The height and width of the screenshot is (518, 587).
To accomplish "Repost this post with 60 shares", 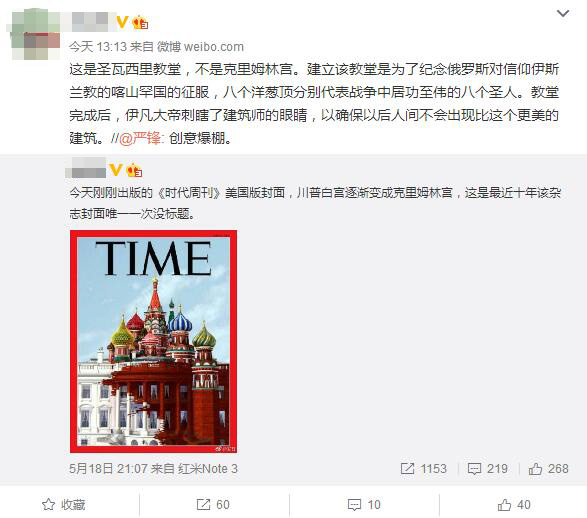I will (213, 505).
